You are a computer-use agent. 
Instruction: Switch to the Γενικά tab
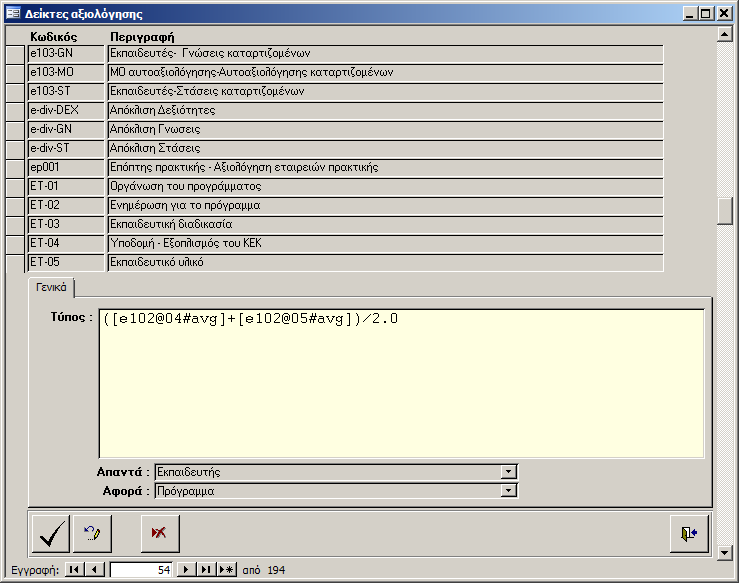(51, 287)
